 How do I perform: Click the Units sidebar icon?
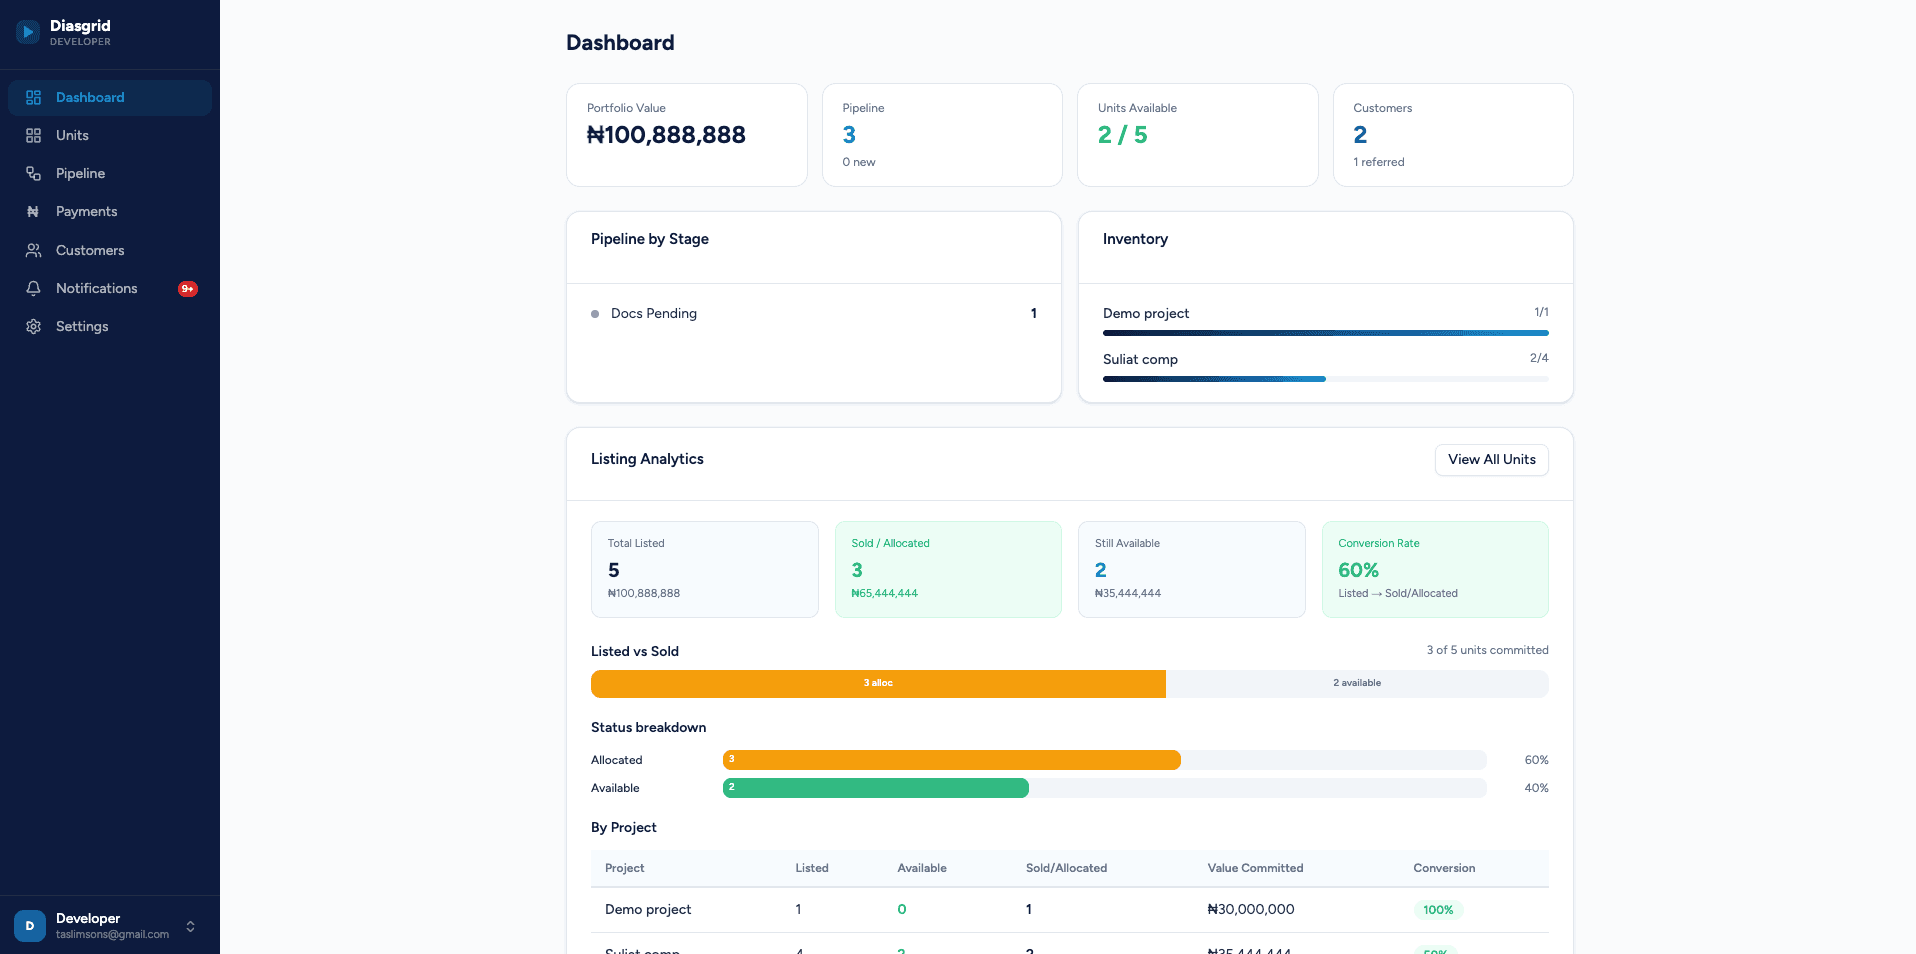click(33, 135)
